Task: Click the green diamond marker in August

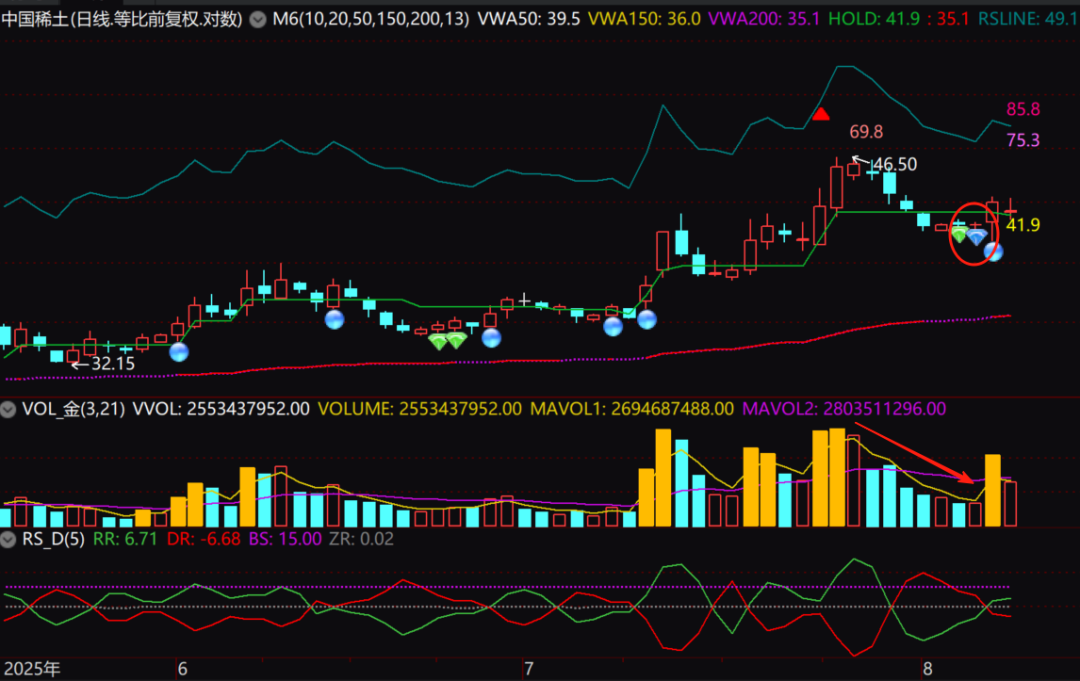Action: tap(959, 235)
